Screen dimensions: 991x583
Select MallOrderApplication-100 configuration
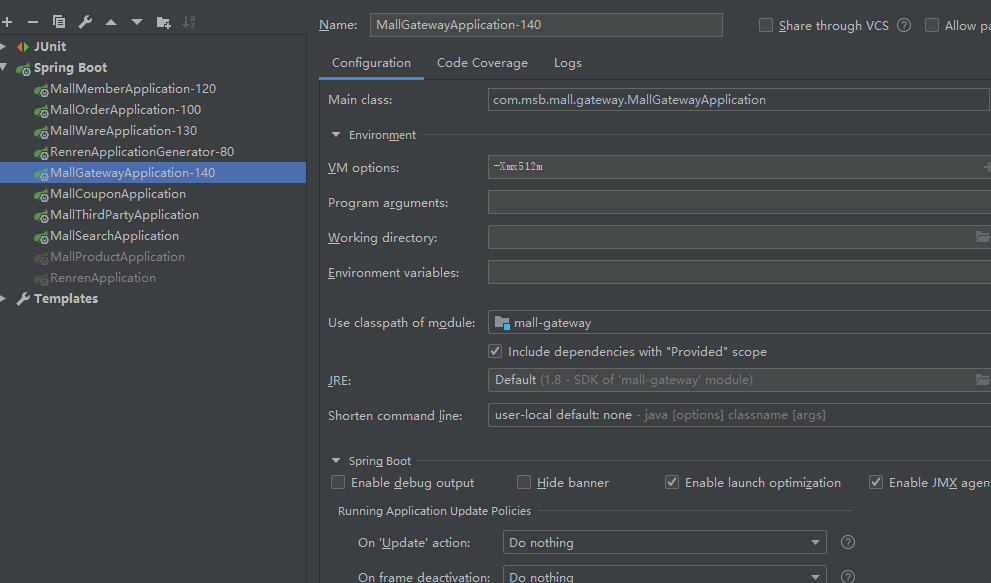tap(125, 110)
